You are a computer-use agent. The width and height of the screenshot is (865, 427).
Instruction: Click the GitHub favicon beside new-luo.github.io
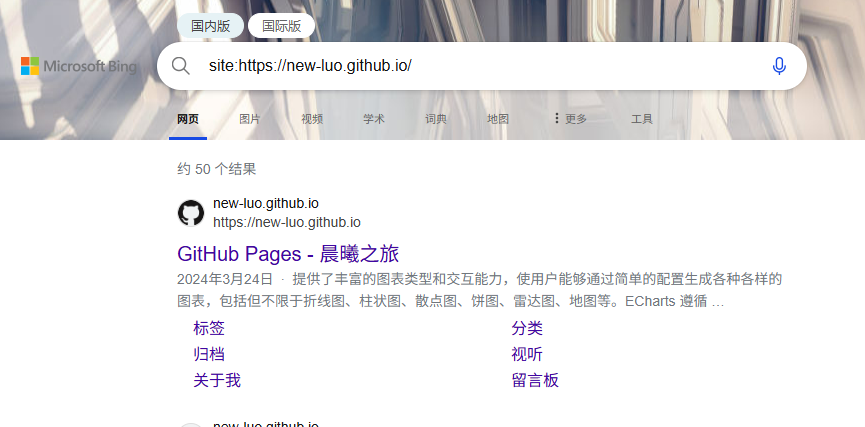point(191,213)
